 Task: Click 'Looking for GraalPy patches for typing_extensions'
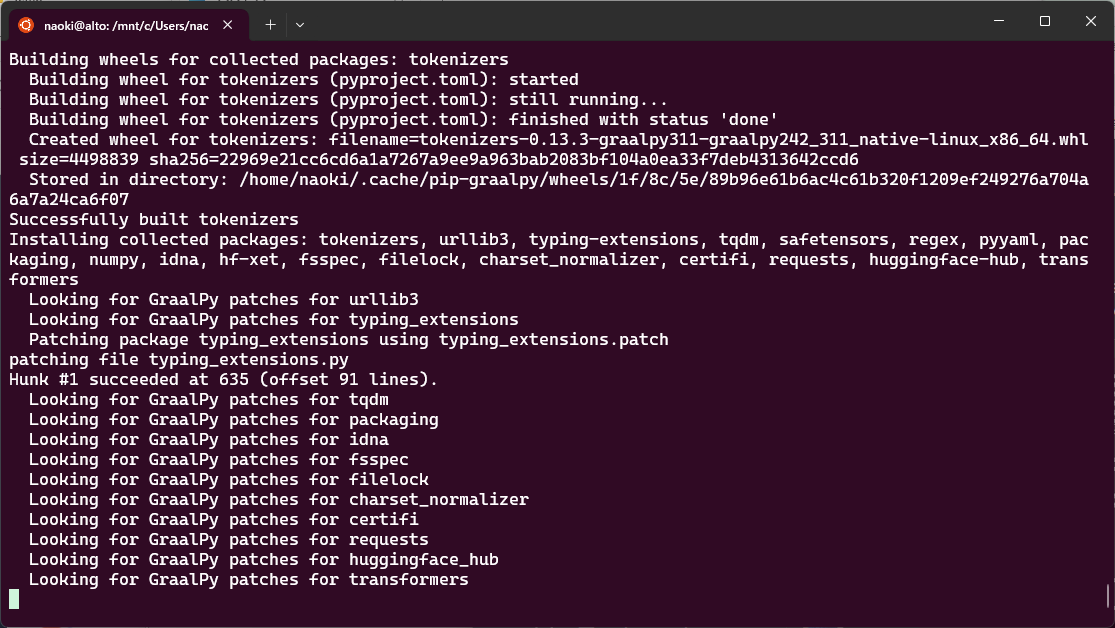point(274,319)
